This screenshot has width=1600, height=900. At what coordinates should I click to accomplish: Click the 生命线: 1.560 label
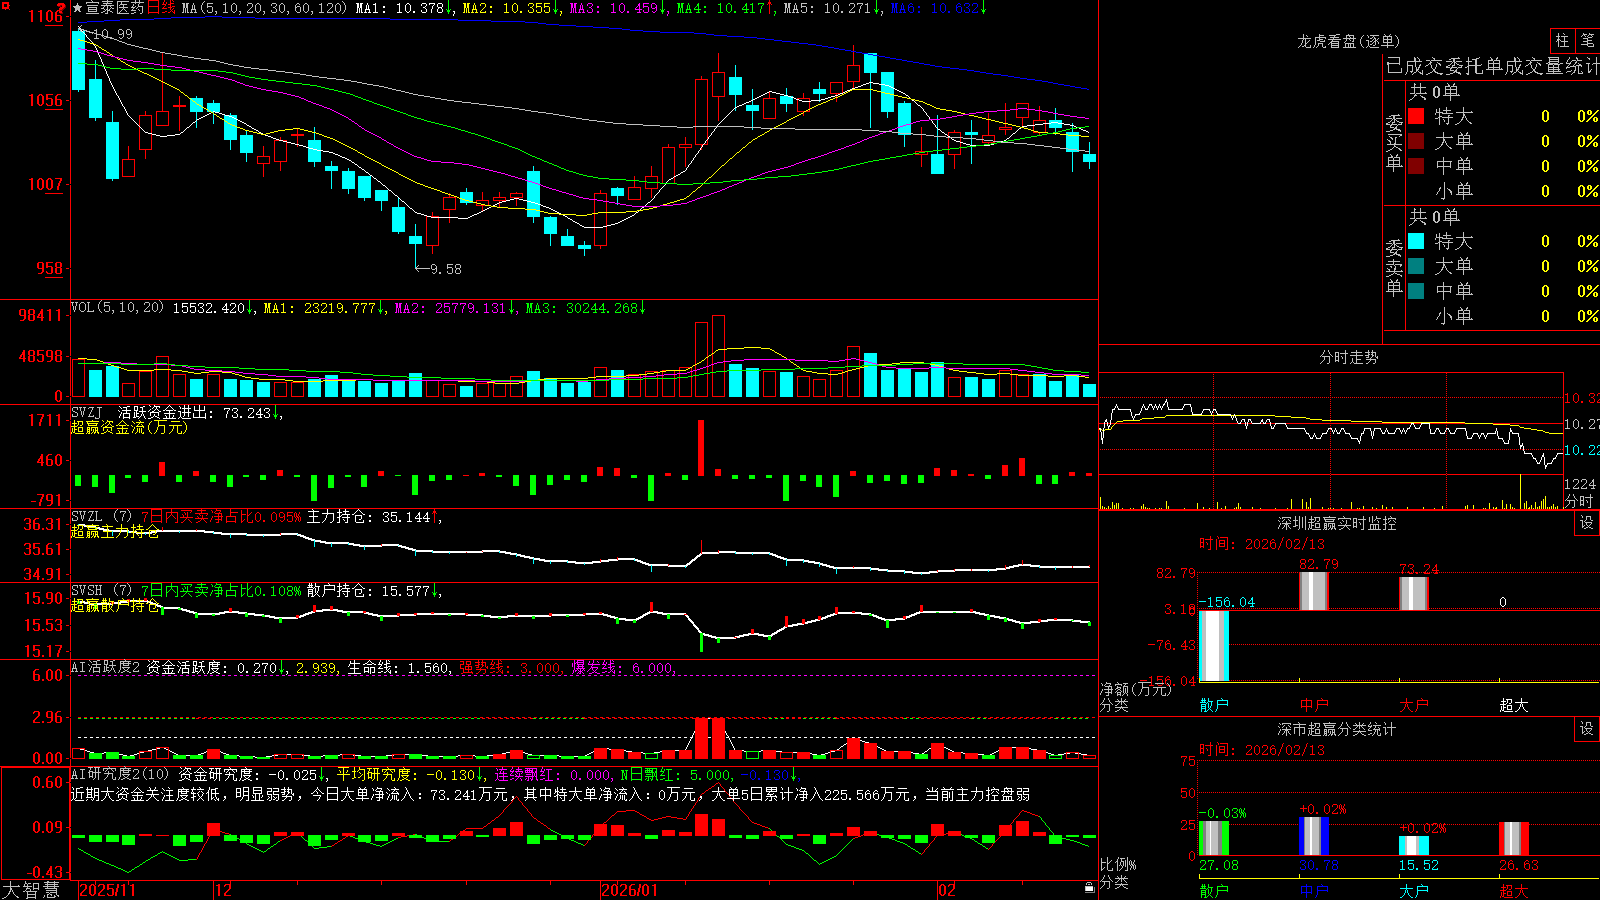click(x=399, y=668)
